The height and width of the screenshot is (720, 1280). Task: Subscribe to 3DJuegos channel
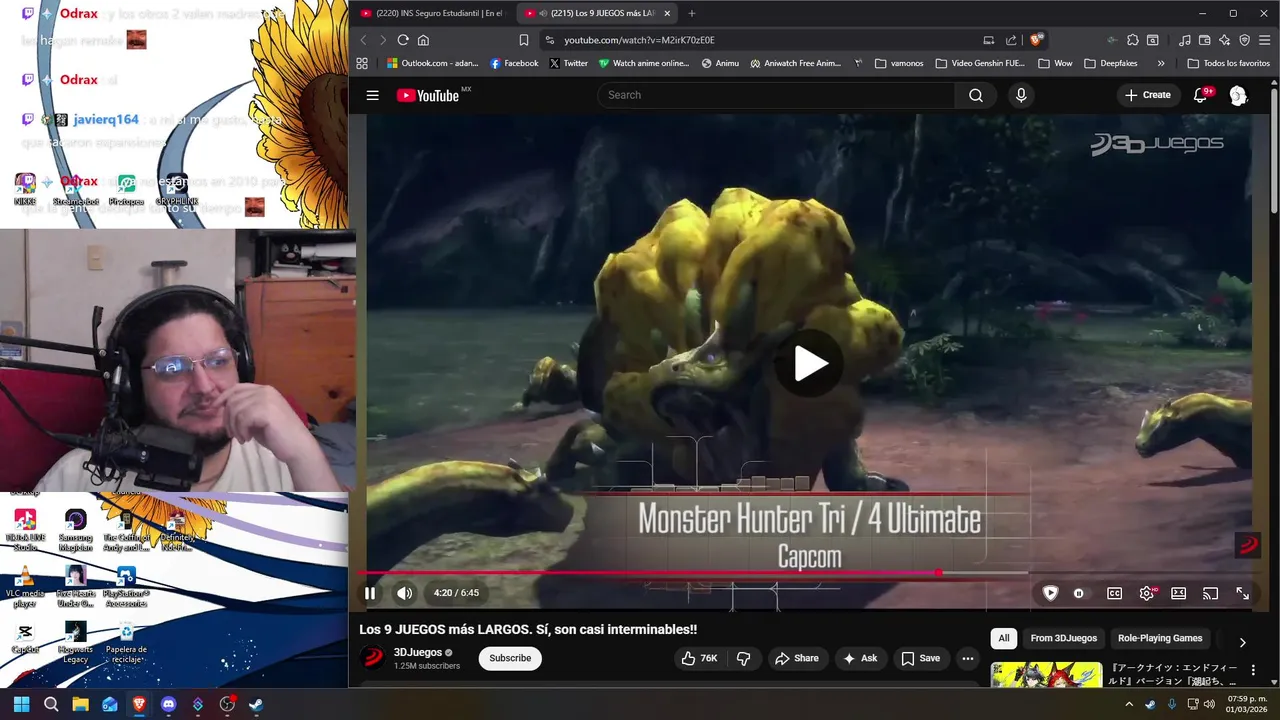point(510,658)
